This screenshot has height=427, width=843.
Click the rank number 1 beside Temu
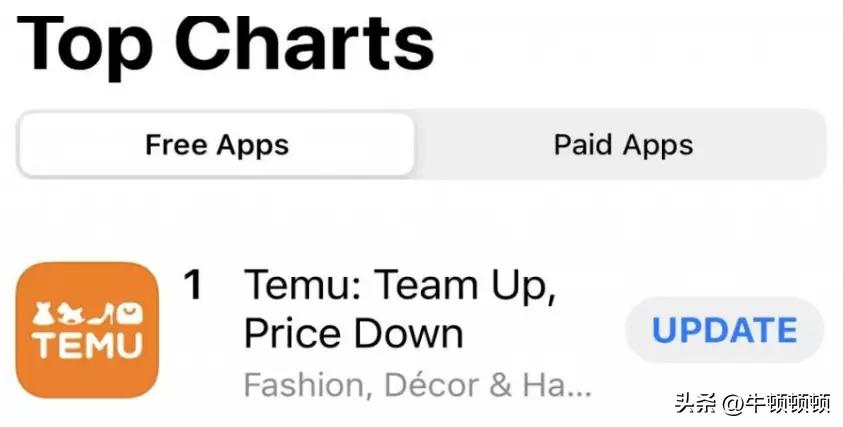[x=194, y=287]
